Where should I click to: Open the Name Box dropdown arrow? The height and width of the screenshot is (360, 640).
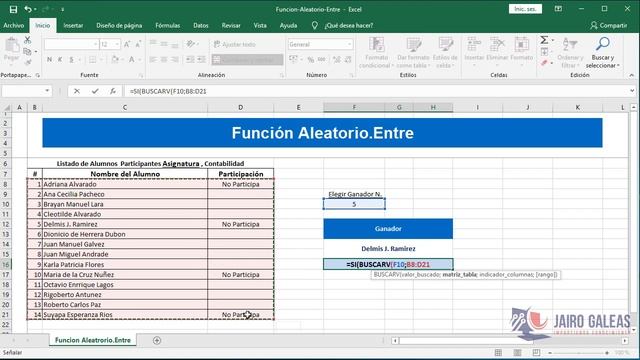click(47, 91)
